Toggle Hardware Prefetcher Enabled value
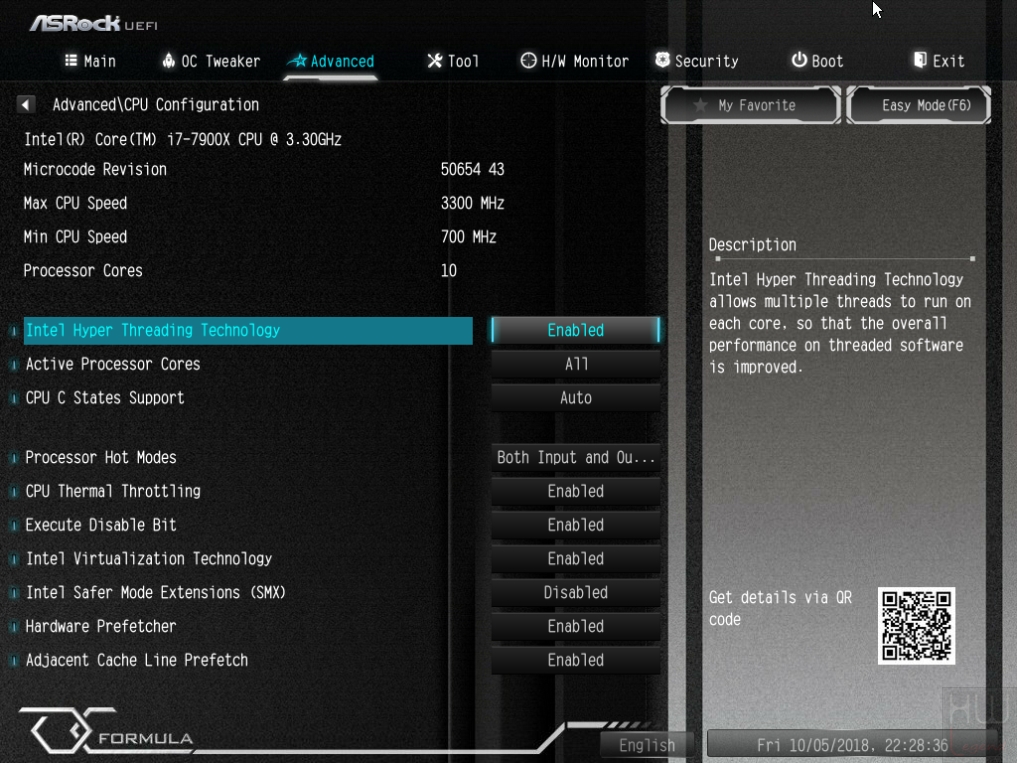 pos(575,626)
